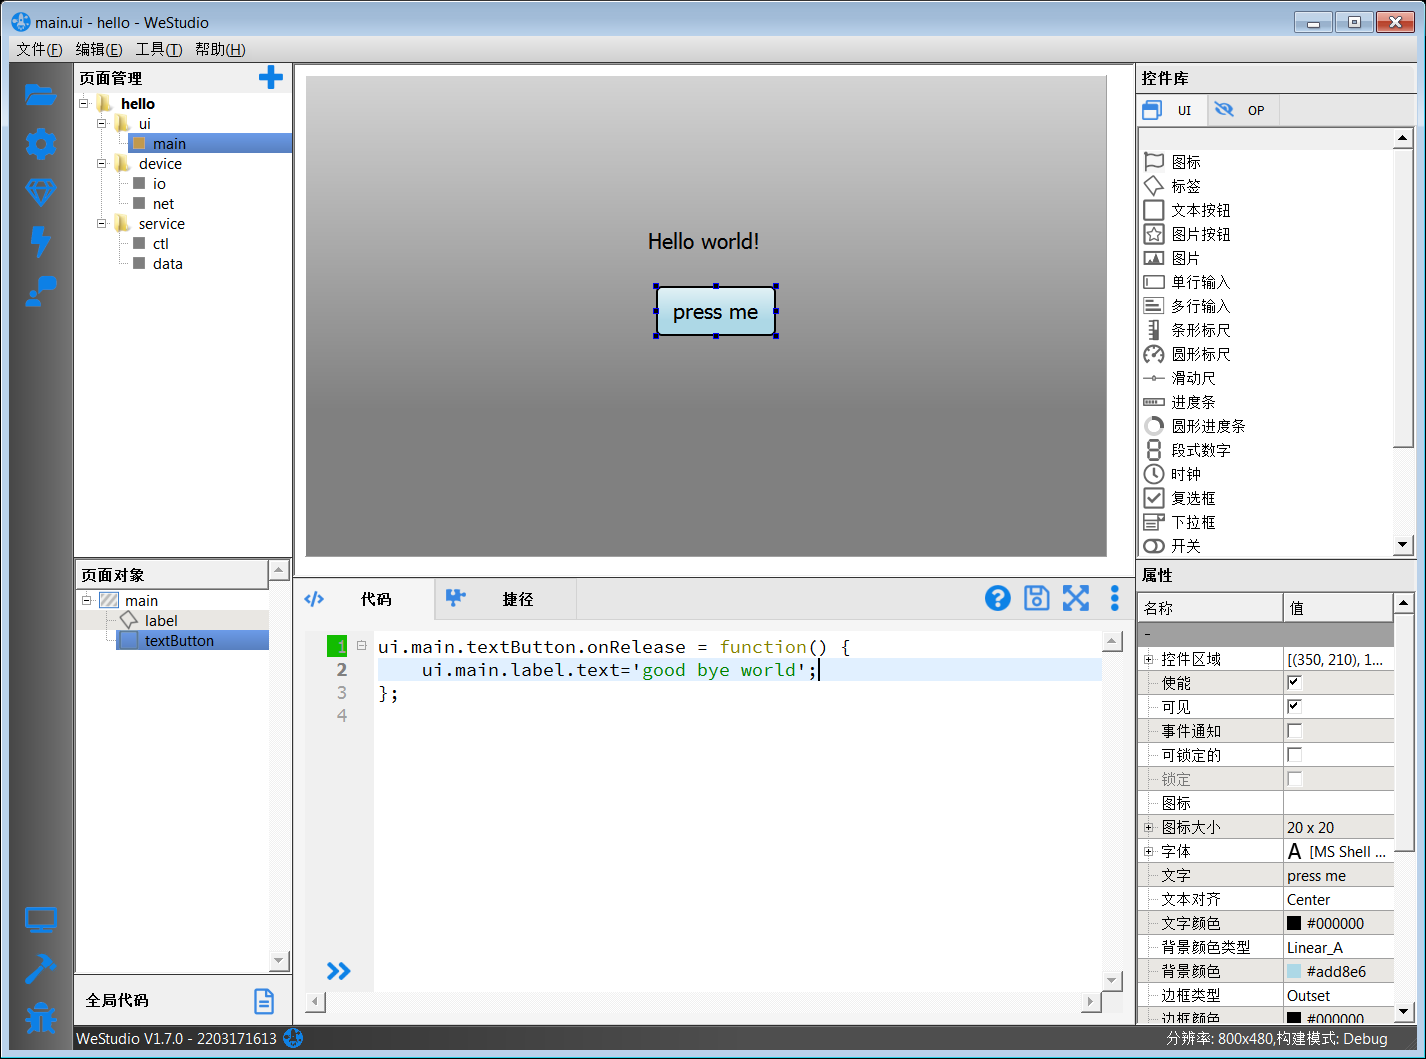
Task: Click the hammer build icon in sidebar
Action: click(x=40, y=968)
